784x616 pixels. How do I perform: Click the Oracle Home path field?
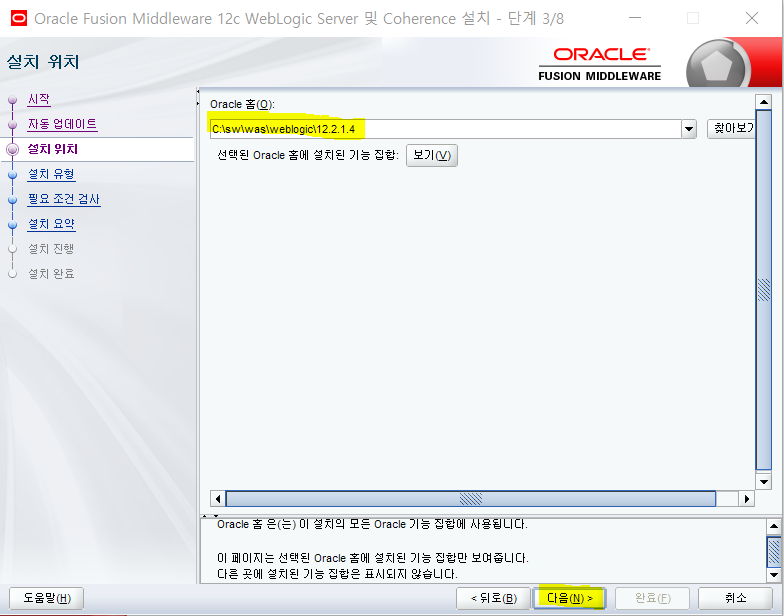tap(445, 129)
